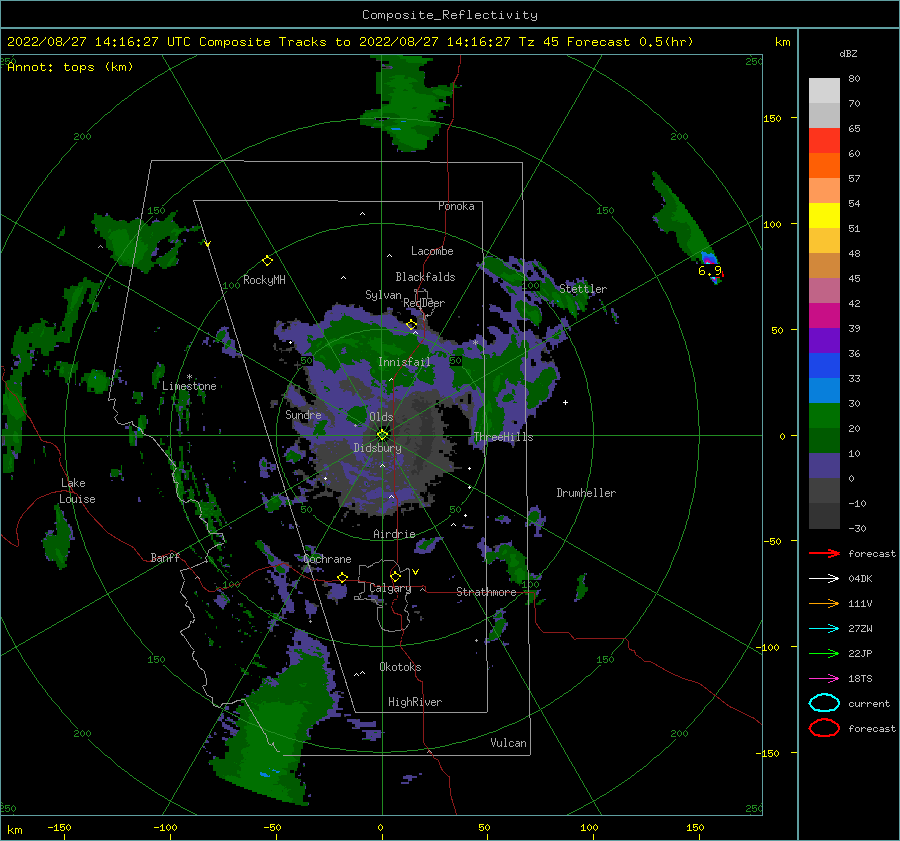900x841 pixels.
Task: Click the Blackfalds town label
Action: pos(425,277)
